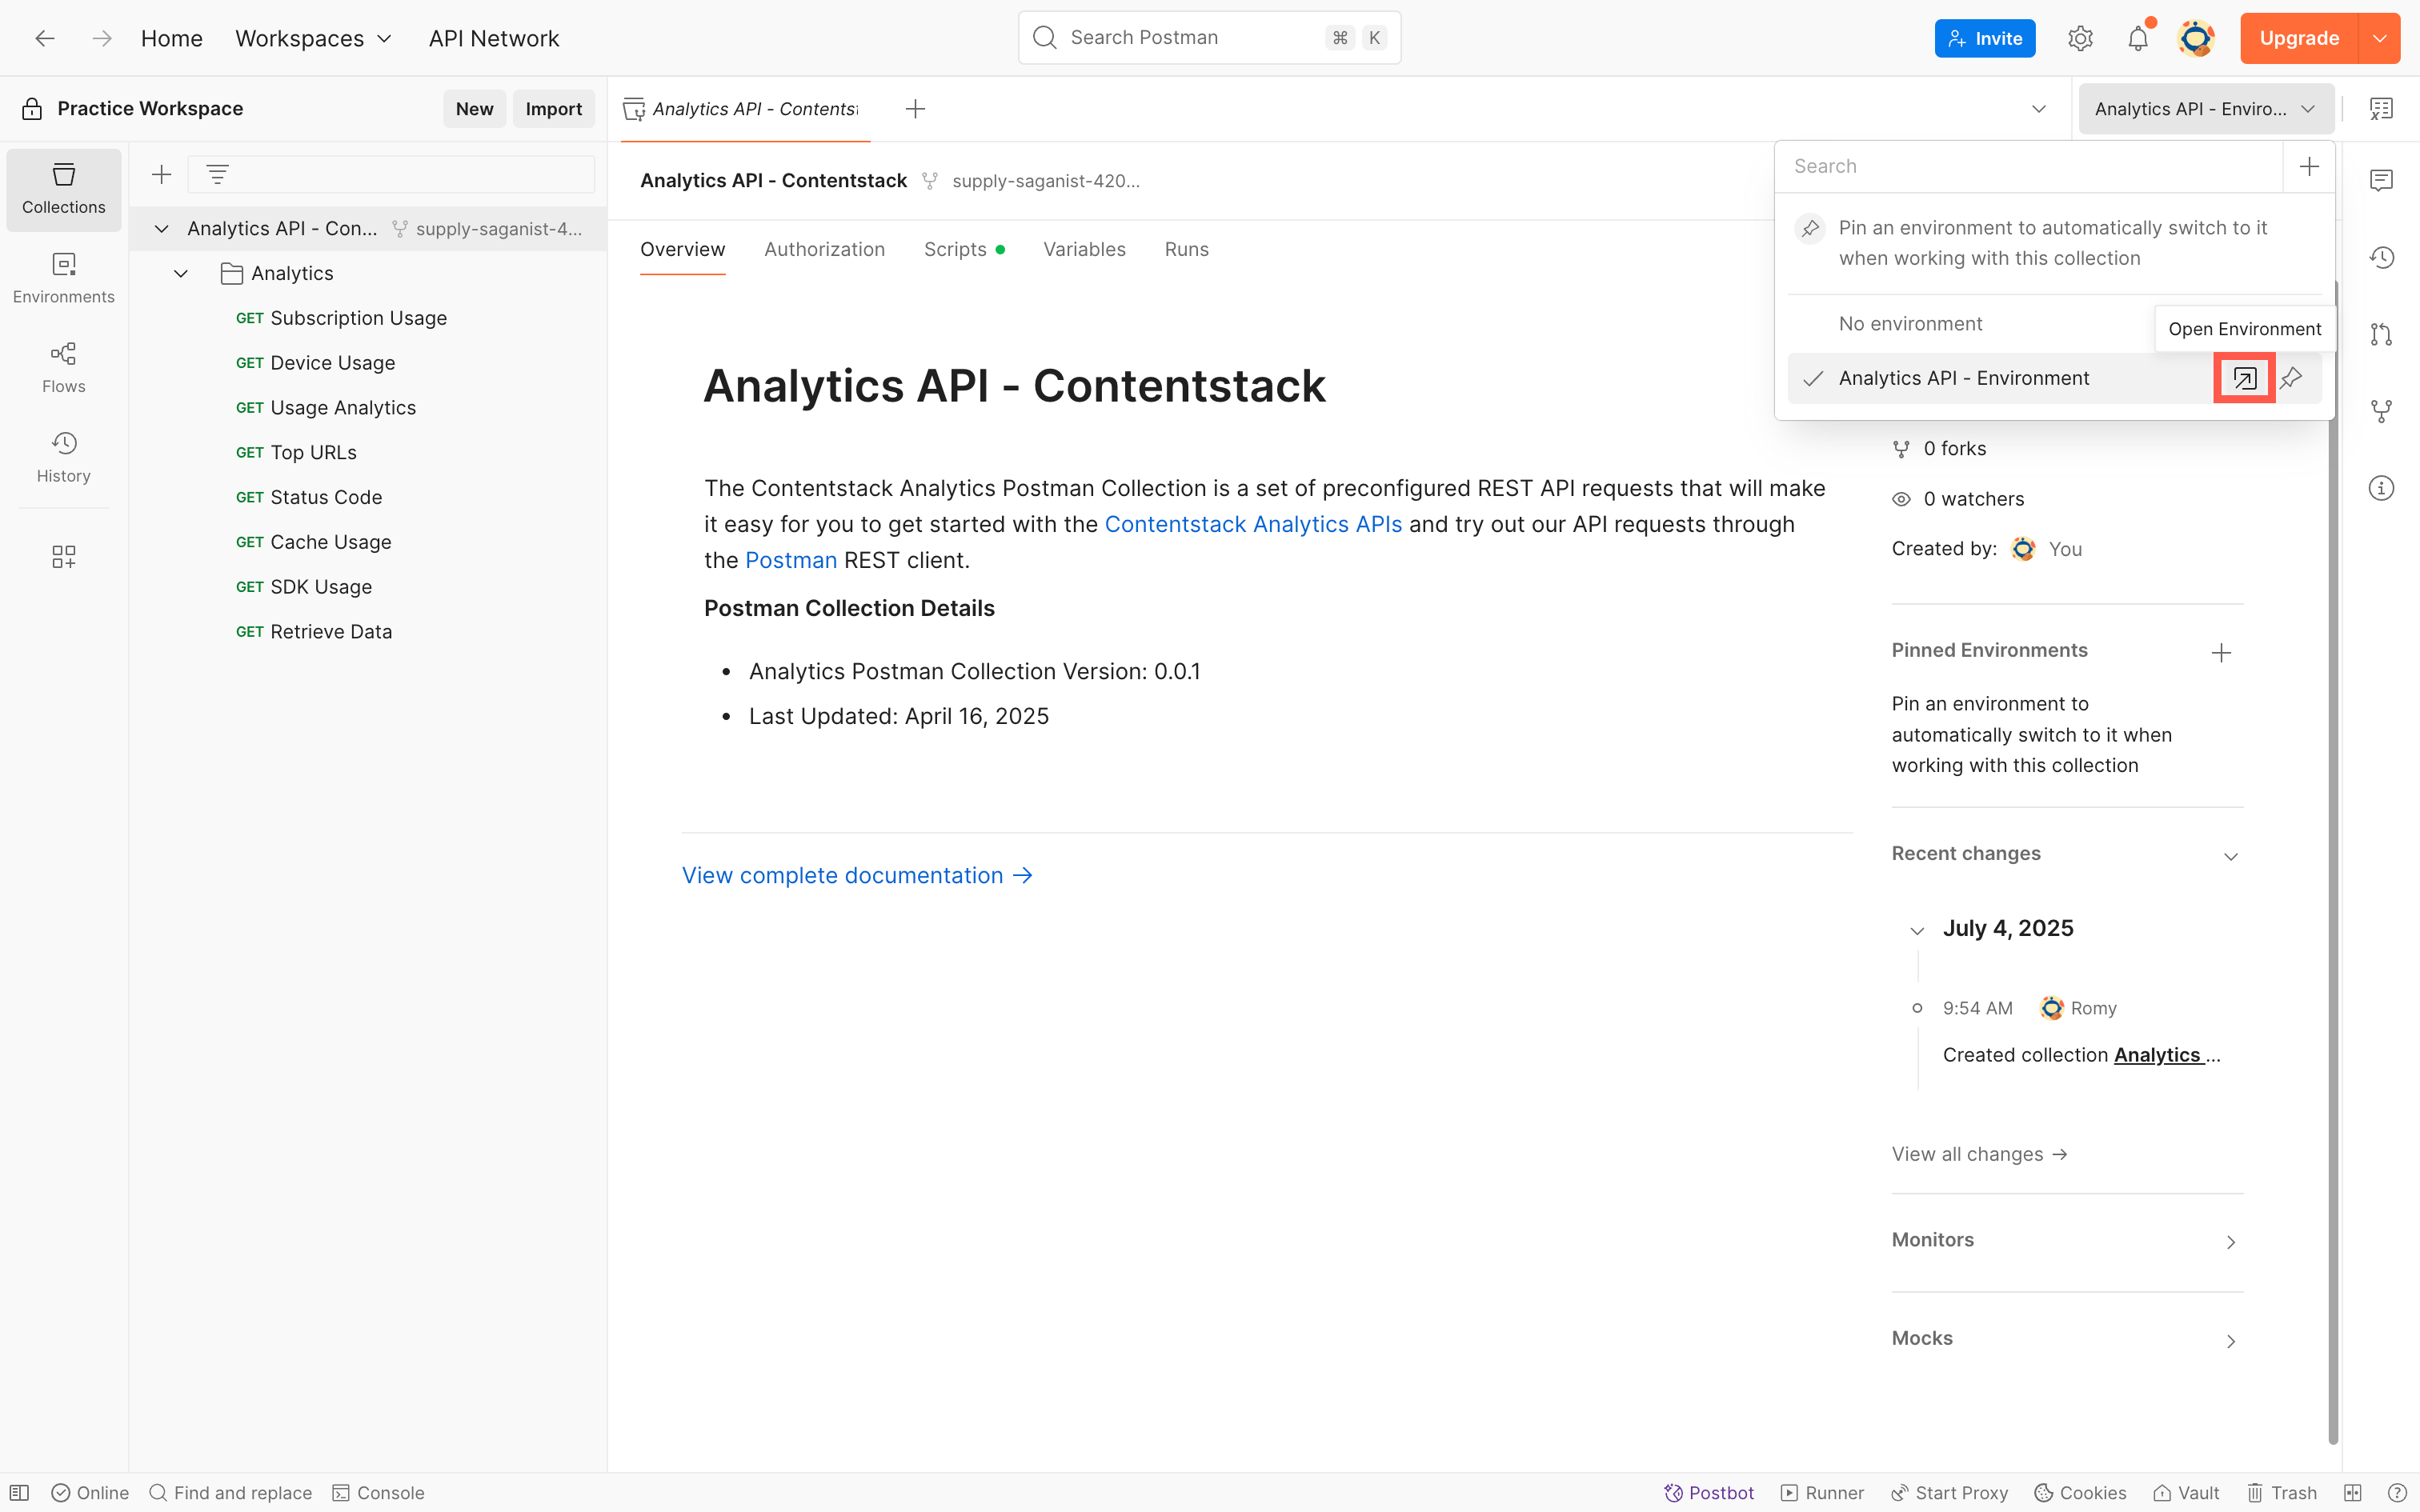
Task: Open help question mark icon in status bar
Action: 2397,1493
